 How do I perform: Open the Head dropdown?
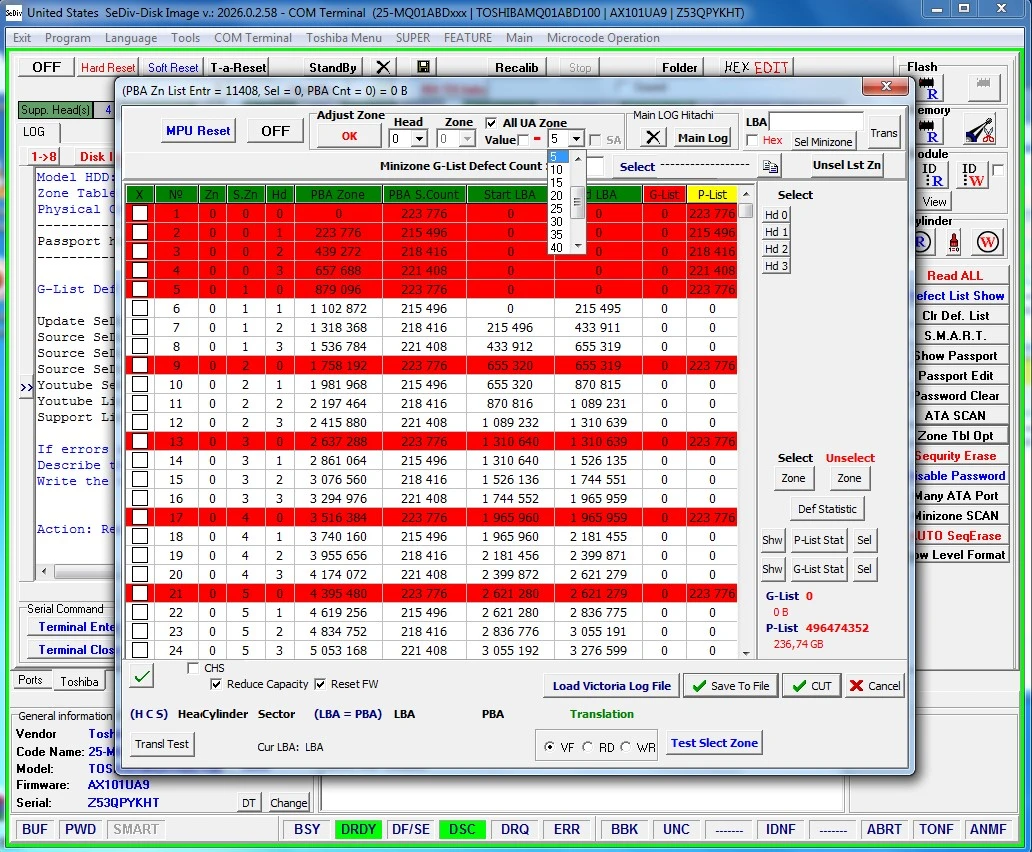419,139
